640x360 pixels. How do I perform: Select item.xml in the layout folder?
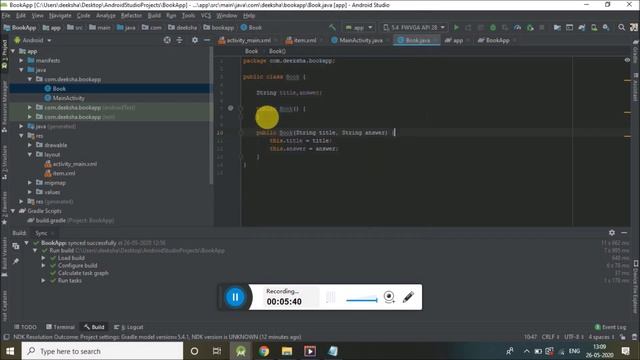point(64,173)
